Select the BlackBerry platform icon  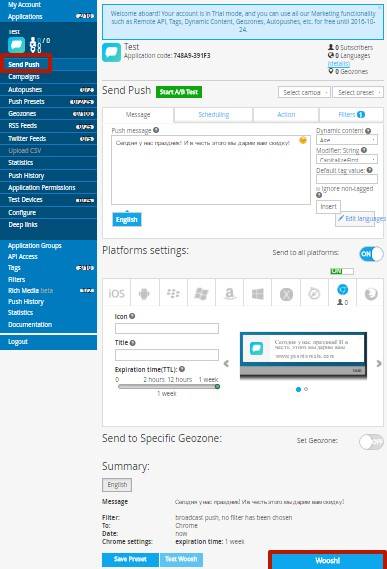[173, 293]
